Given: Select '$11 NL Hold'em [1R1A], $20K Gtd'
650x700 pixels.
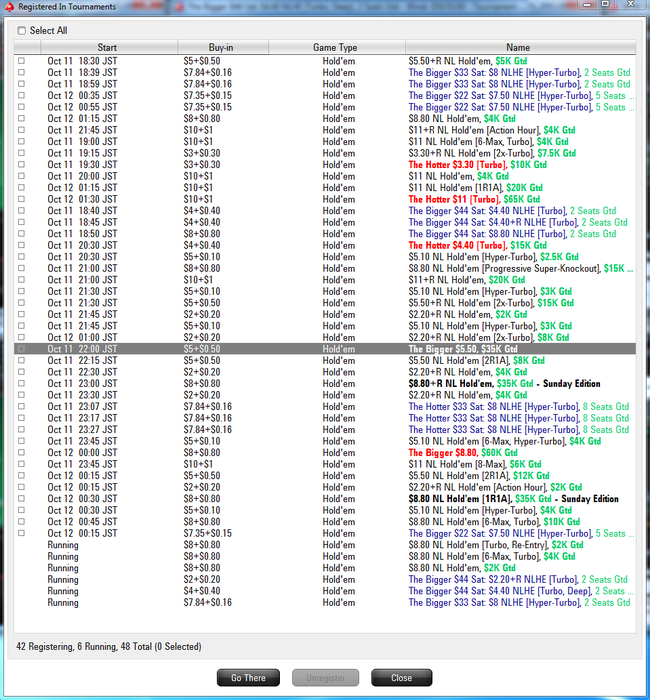Looking at the screenshot, I should point(325,188).
